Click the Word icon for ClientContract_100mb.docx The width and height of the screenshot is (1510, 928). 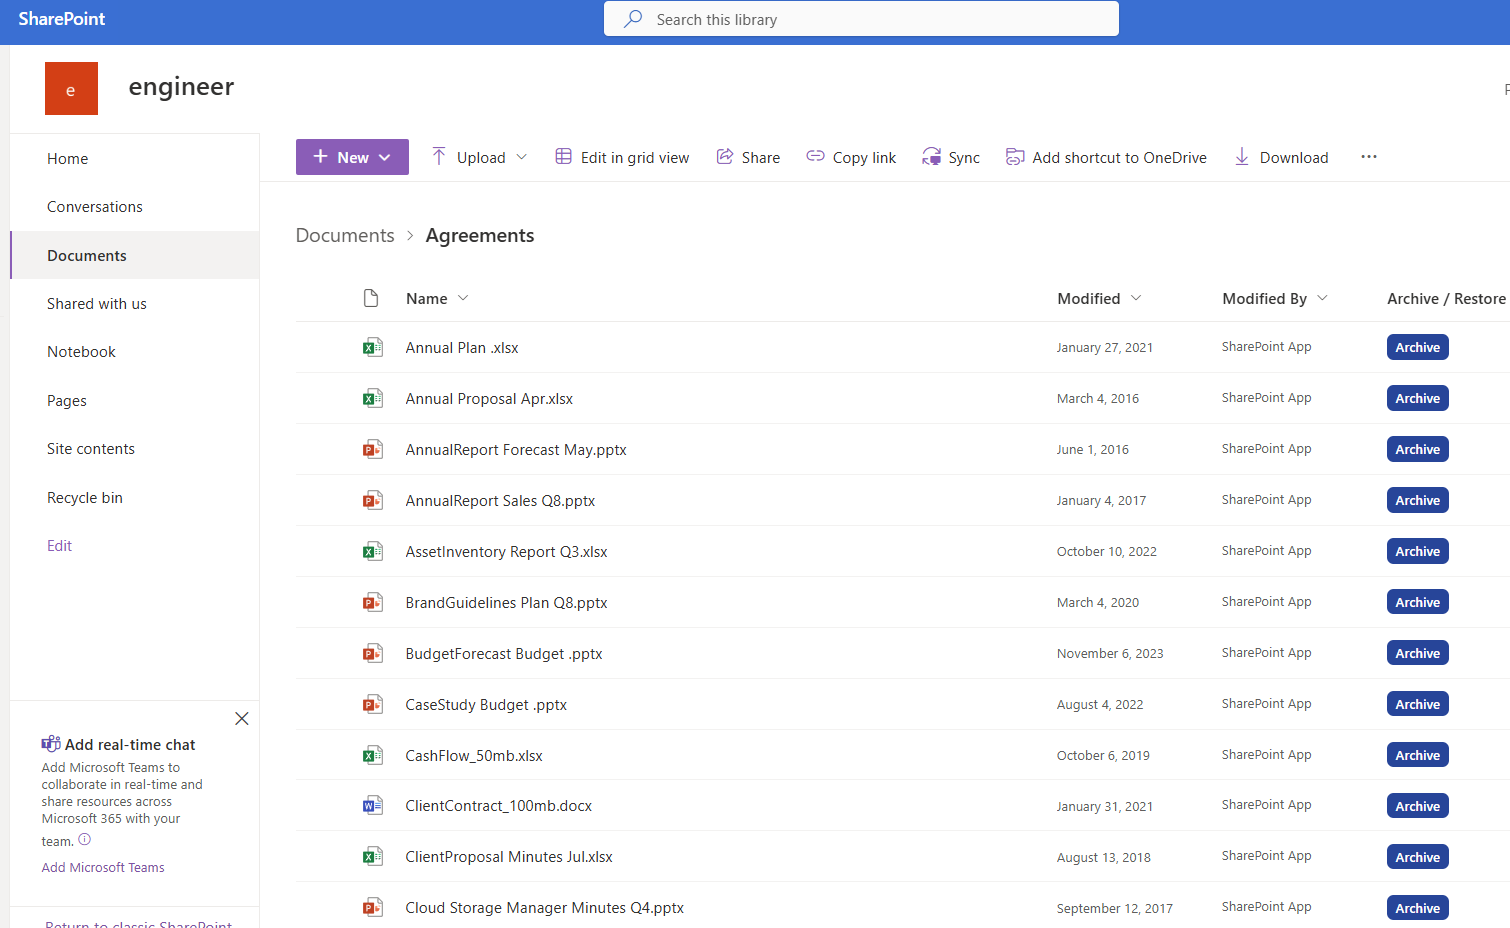[x=372, y=806]
